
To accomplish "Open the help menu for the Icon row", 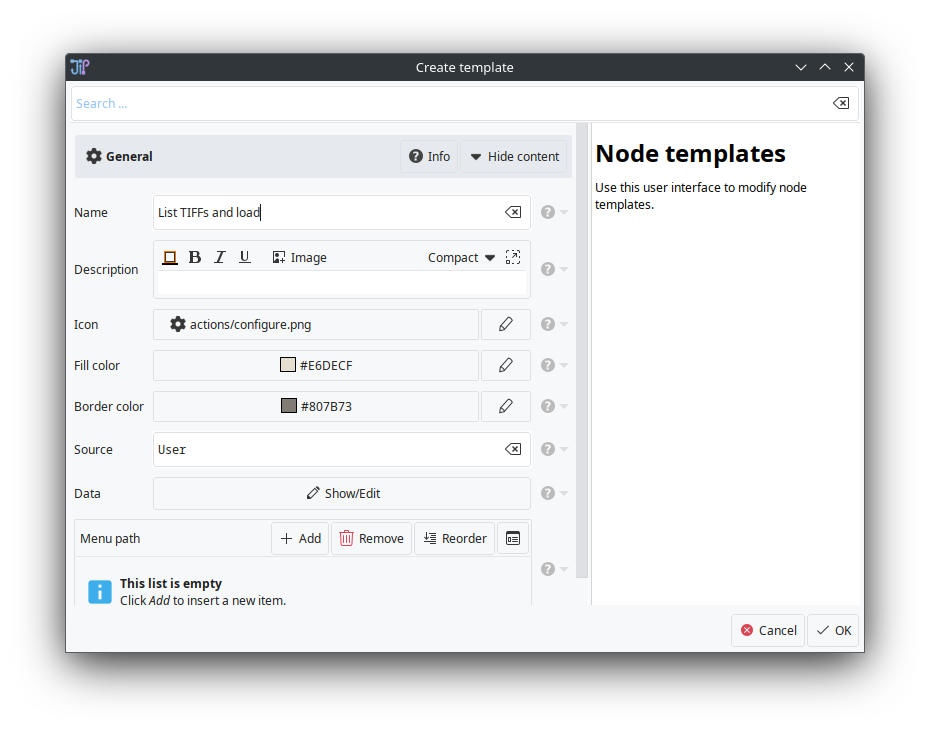I will tap(554, 324).
